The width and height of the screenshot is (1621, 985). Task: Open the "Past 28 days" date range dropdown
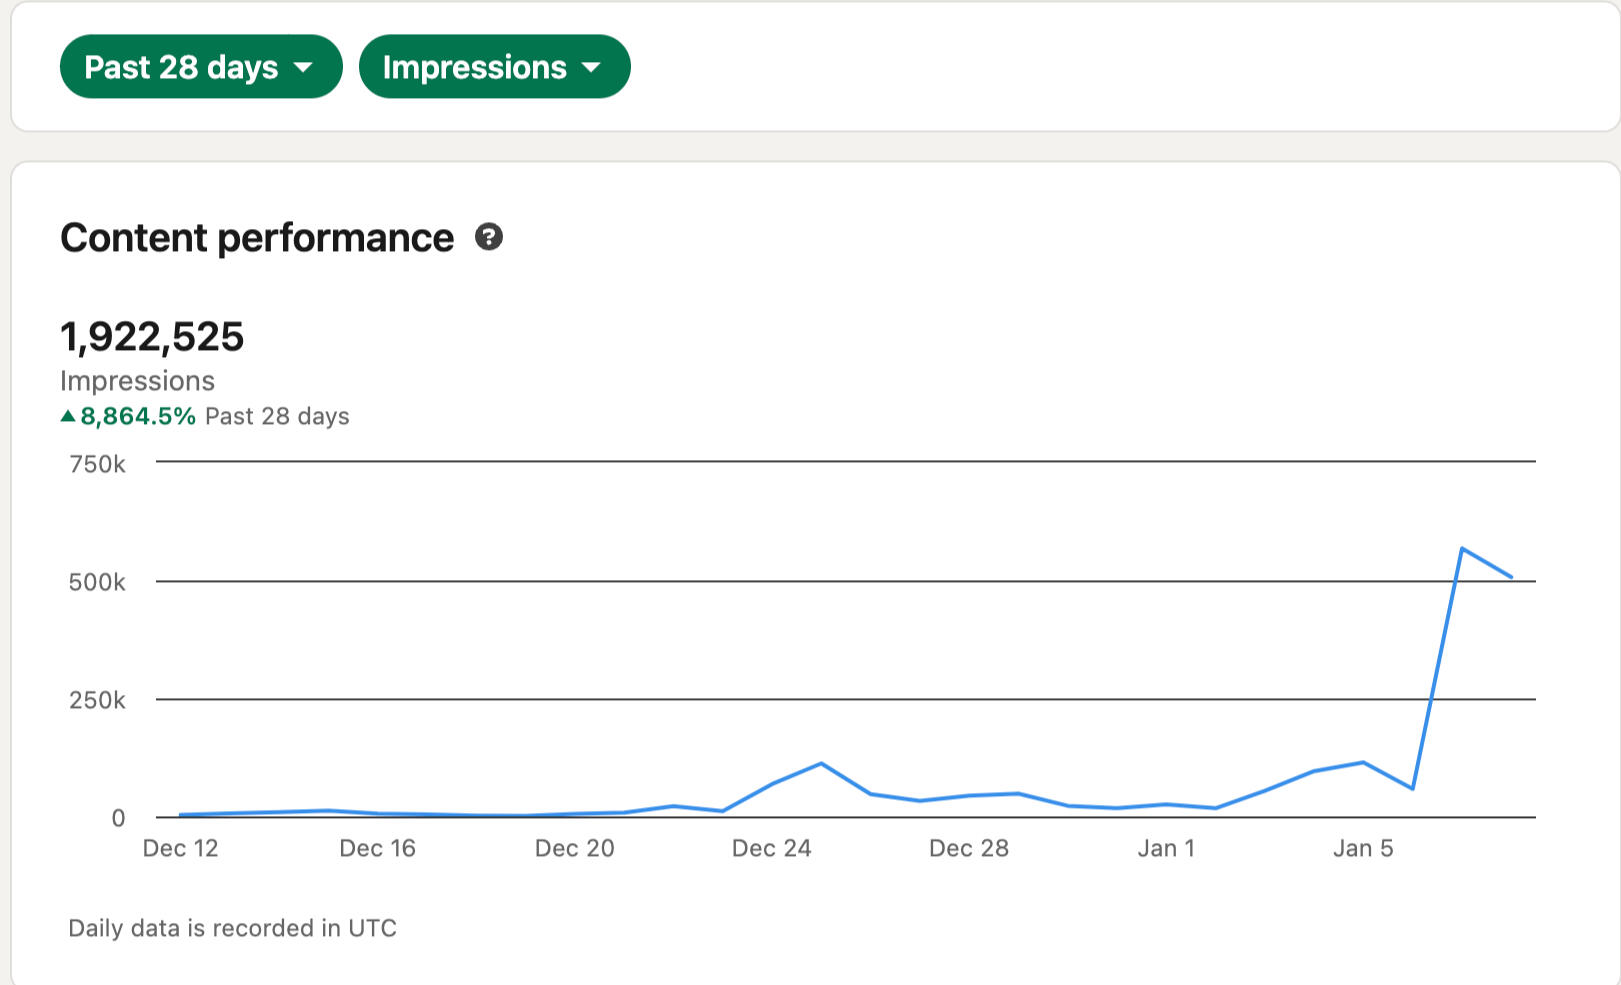tap(200, 67)
